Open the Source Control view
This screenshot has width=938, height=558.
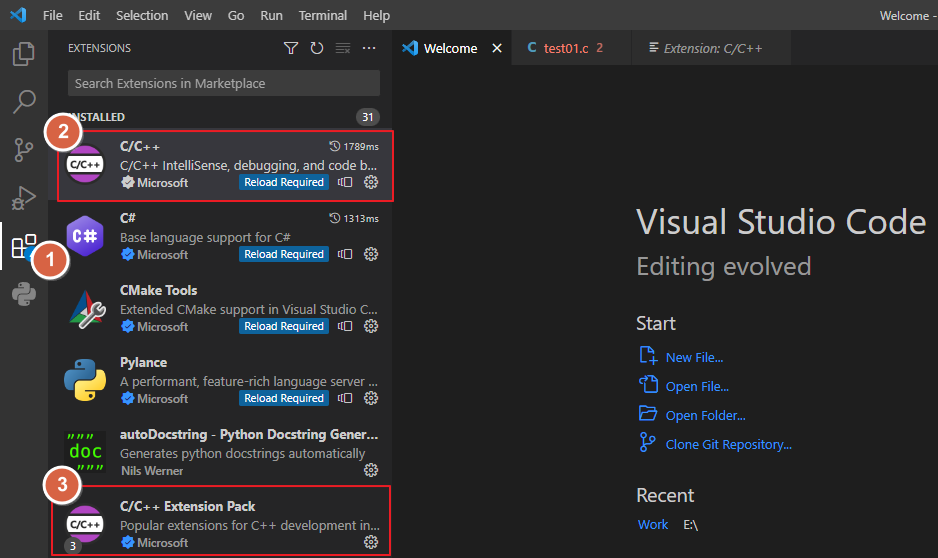23,150
